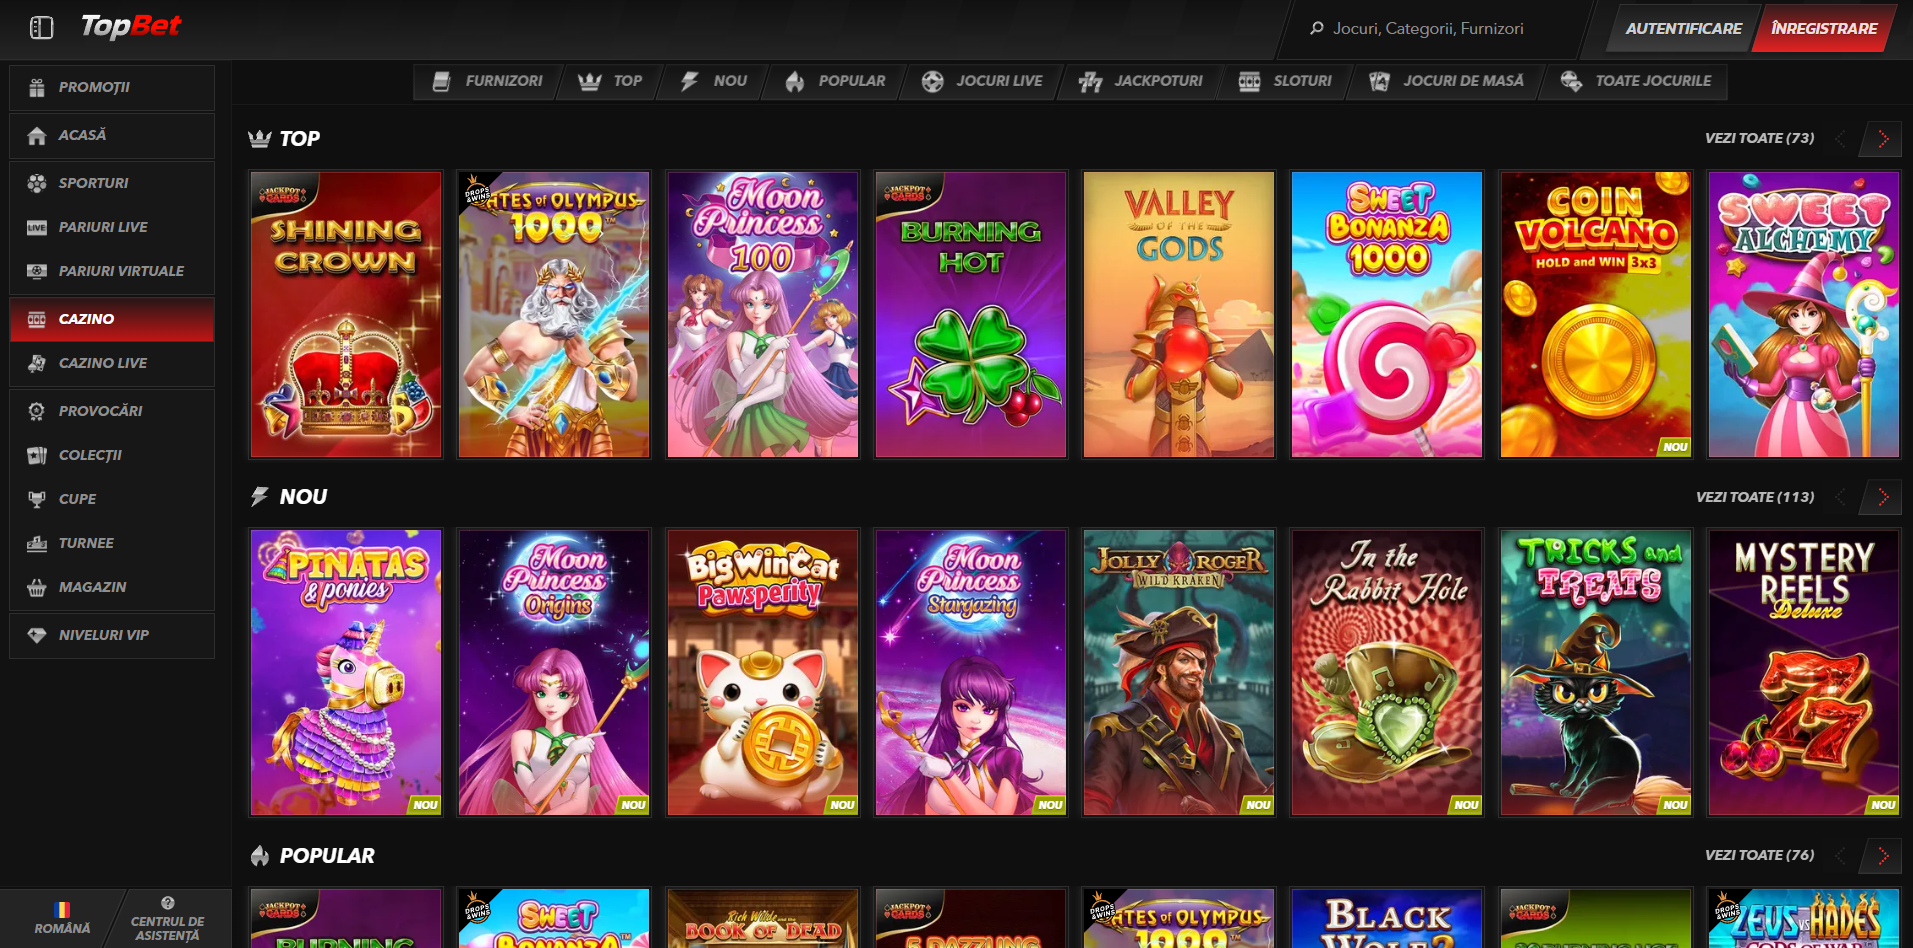1913x948 pixels.
Task: Switch to the Jackpoturi category tab
Action: click(x=1141, y=81)
